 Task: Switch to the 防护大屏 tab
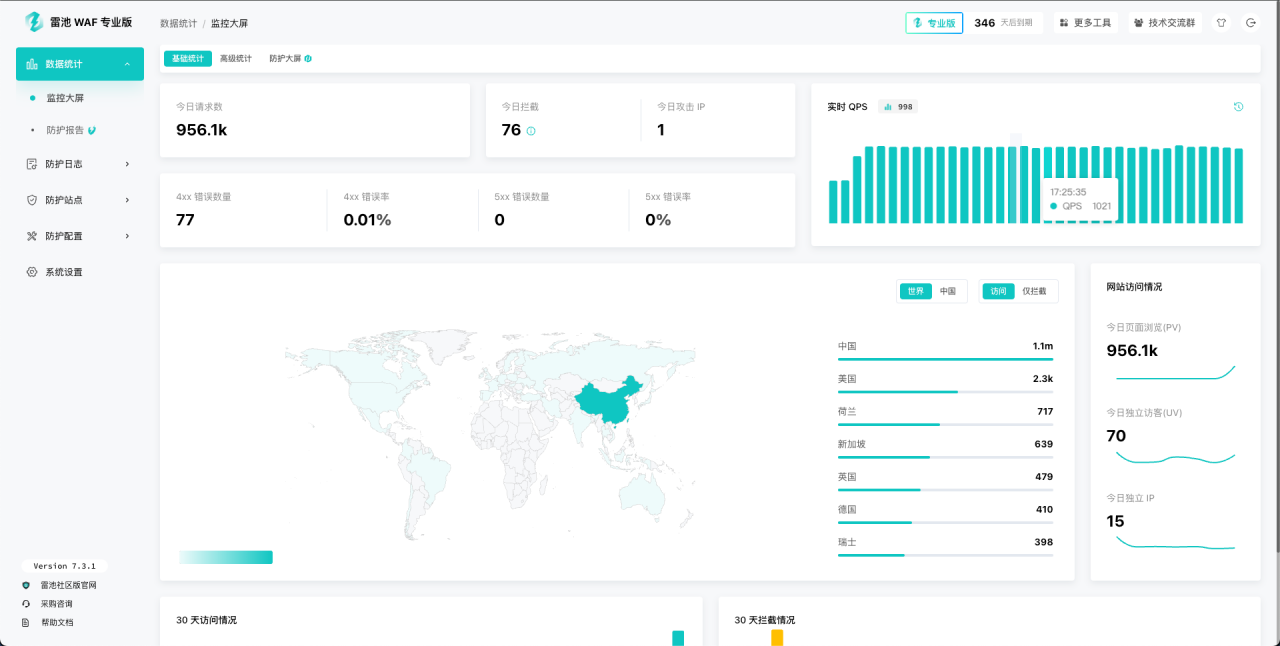(x=290, y=59)
